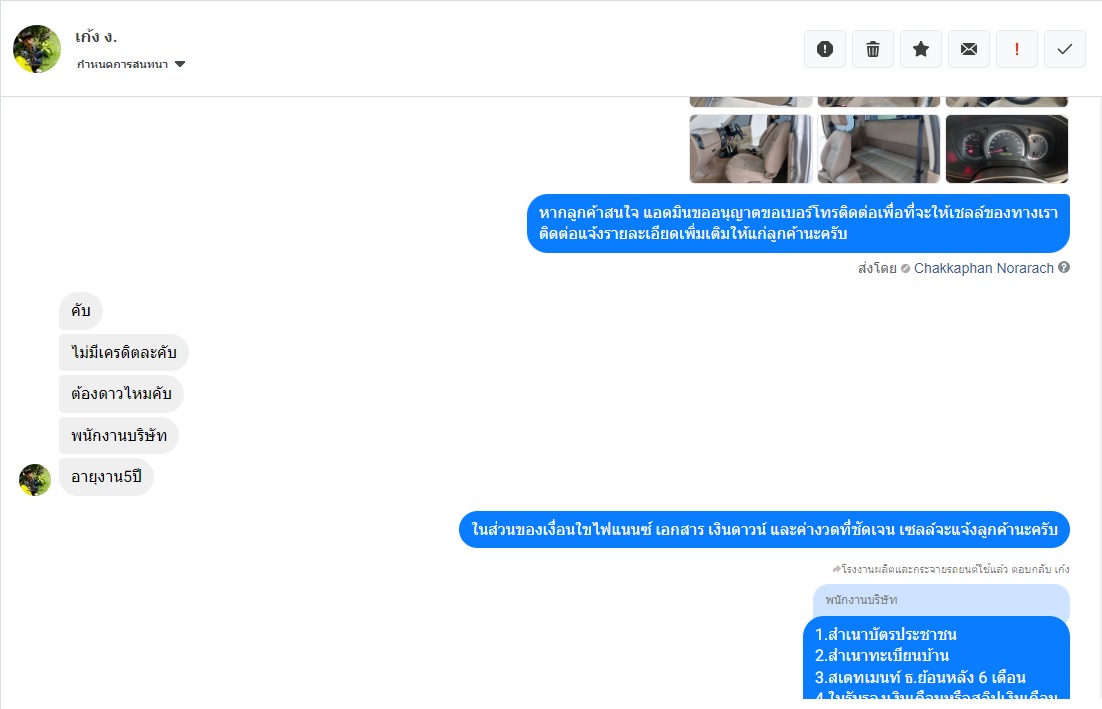Screen dimensions: 1102x709
Task: Click the reply arrow label above quoted message
Action: (950, 569)
